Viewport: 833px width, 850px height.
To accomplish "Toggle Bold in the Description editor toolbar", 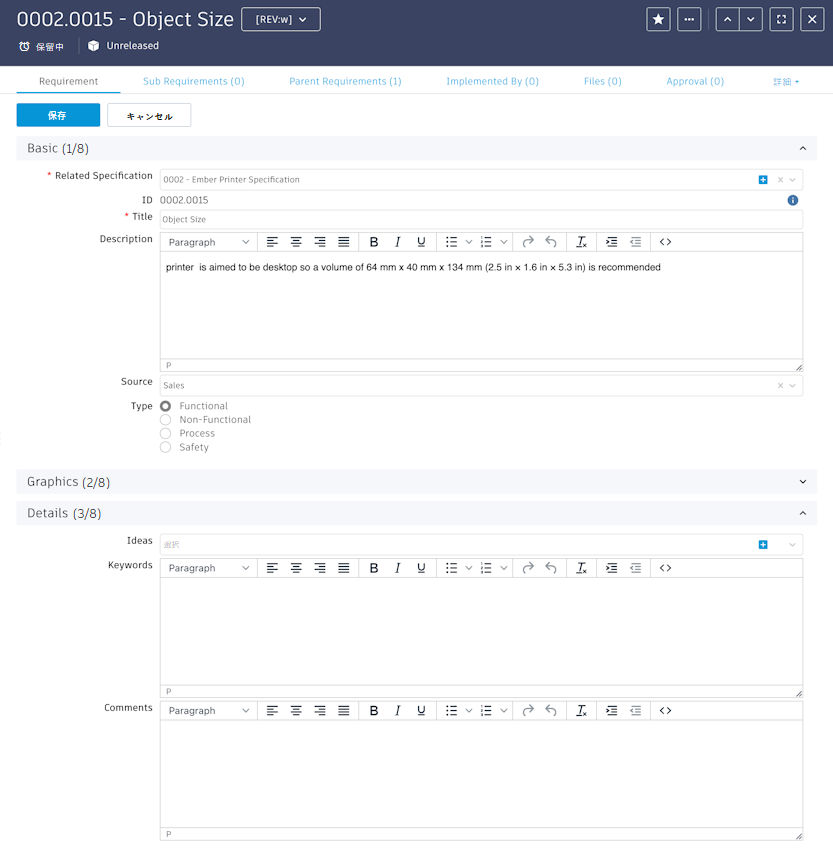I will (373, 242).
